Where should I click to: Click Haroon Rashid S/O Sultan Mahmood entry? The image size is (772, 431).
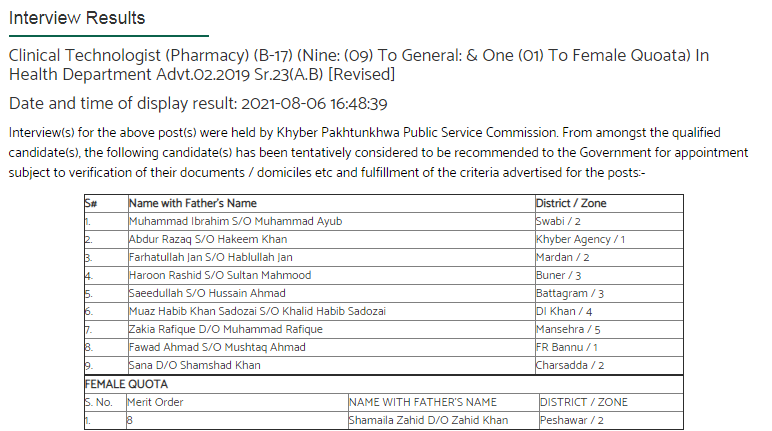(x=220, y=275)
